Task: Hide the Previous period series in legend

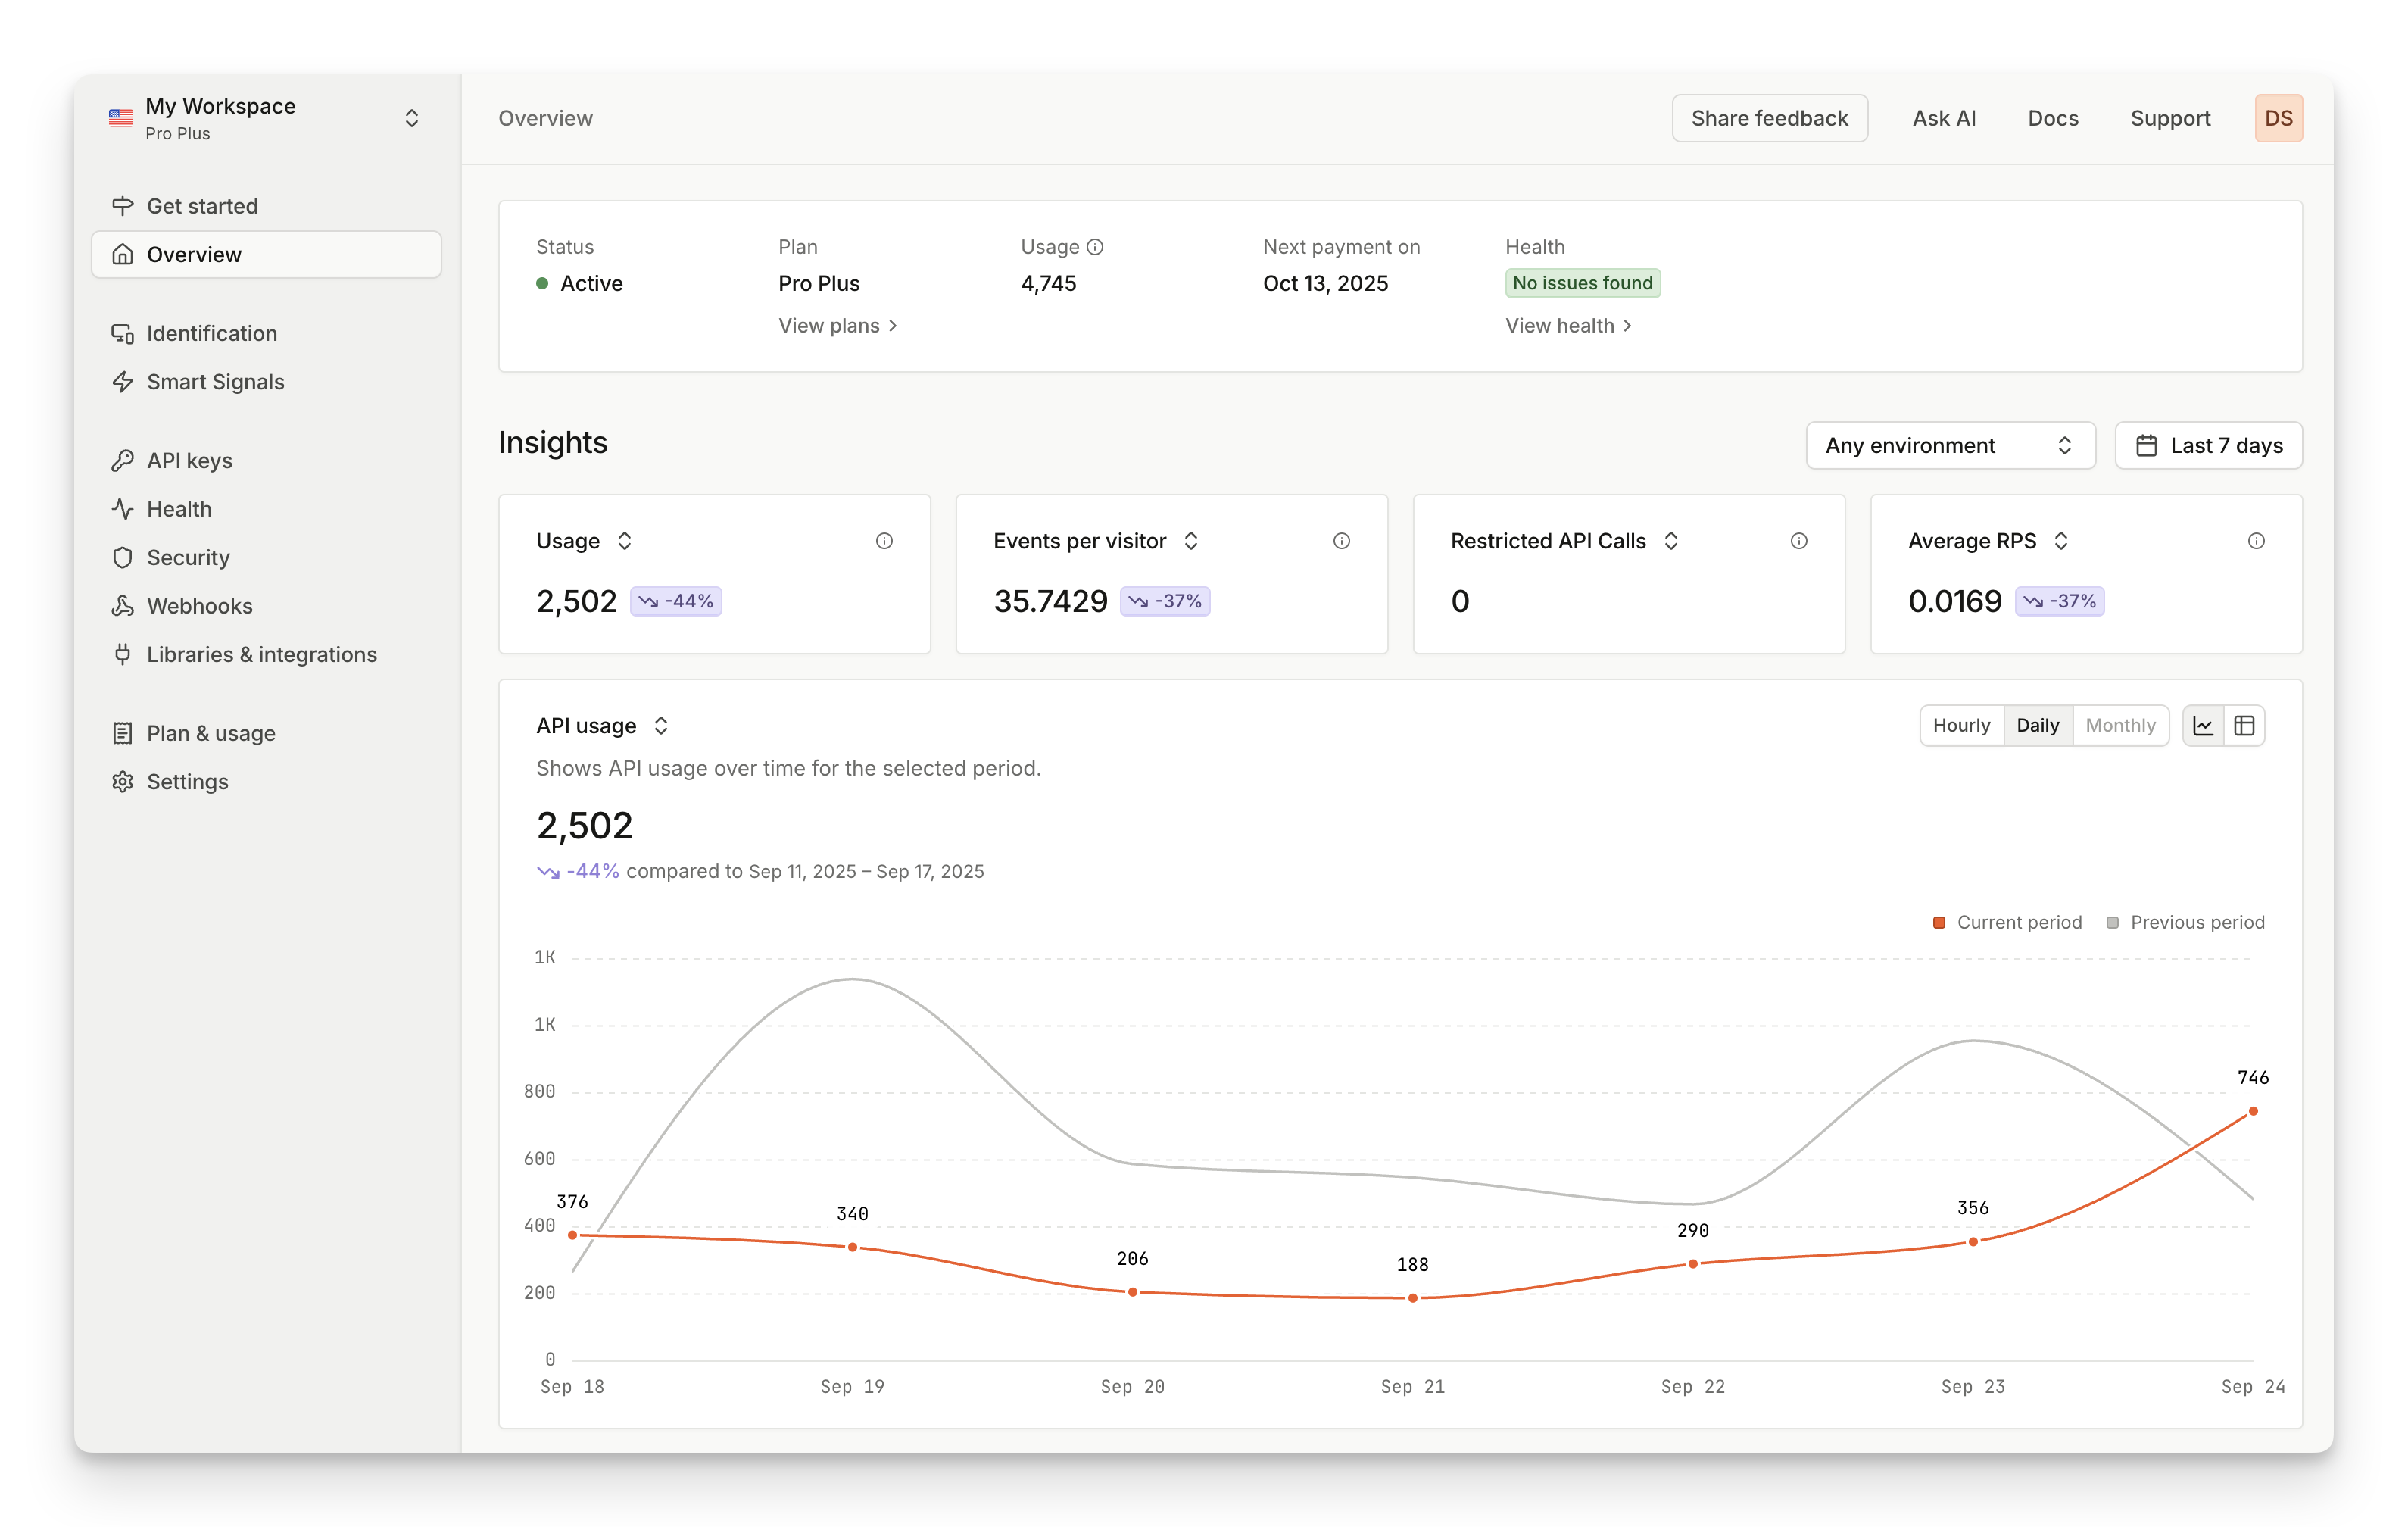Action: pyautogui.click(x=2186, y=921)
